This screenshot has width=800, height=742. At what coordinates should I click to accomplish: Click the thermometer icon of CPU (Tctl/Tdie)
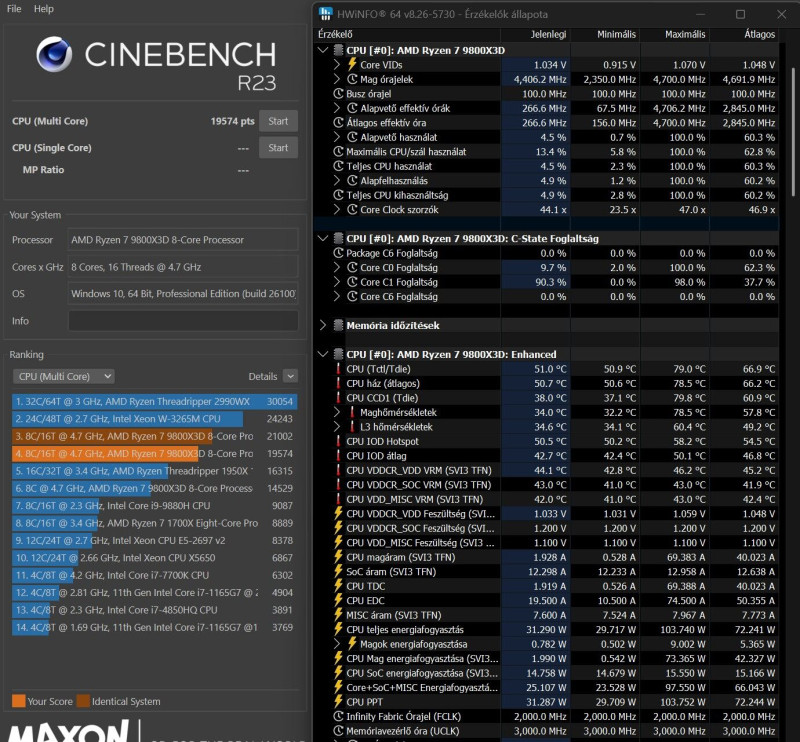click(x=338, y=369)
